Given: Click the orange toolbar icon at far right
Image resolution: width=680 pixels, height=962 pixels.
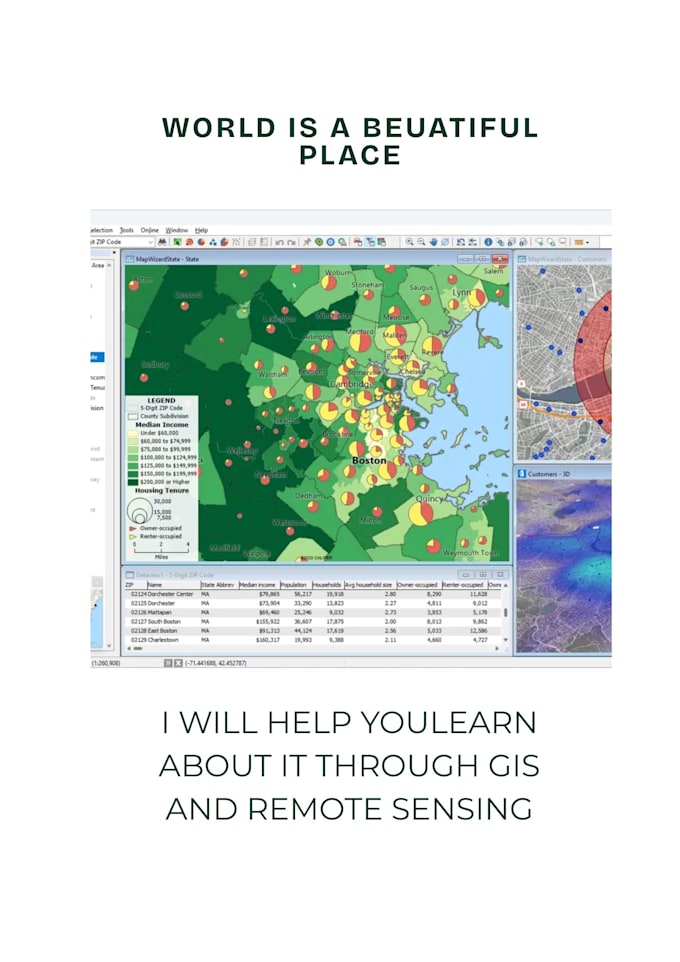Looking at the screenshot, I should tap(578, 242).
